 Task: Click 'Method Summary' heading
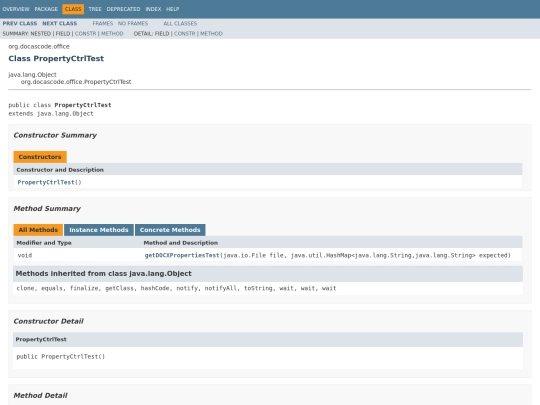47,208
